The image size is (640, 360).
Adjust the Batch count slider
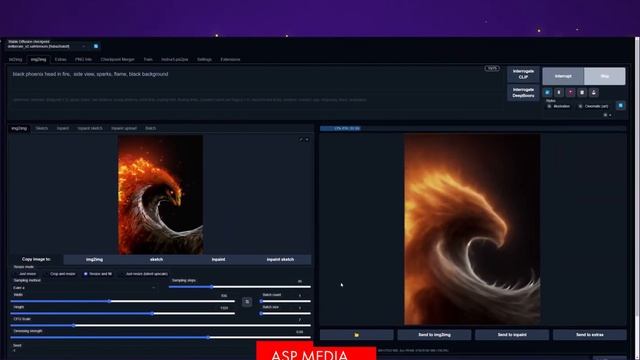pos(285,301)
